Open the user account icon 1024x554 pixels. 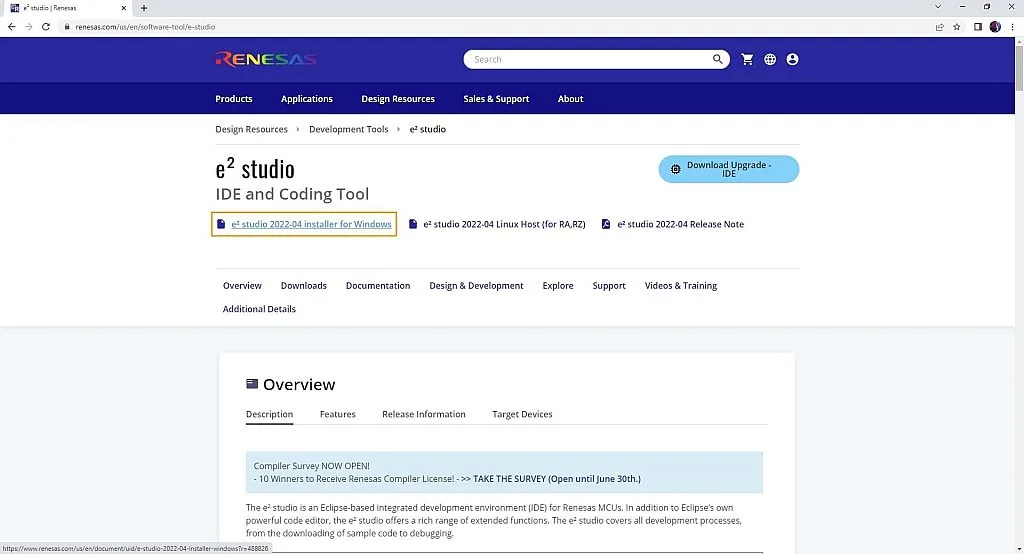[x=792, y=59]
